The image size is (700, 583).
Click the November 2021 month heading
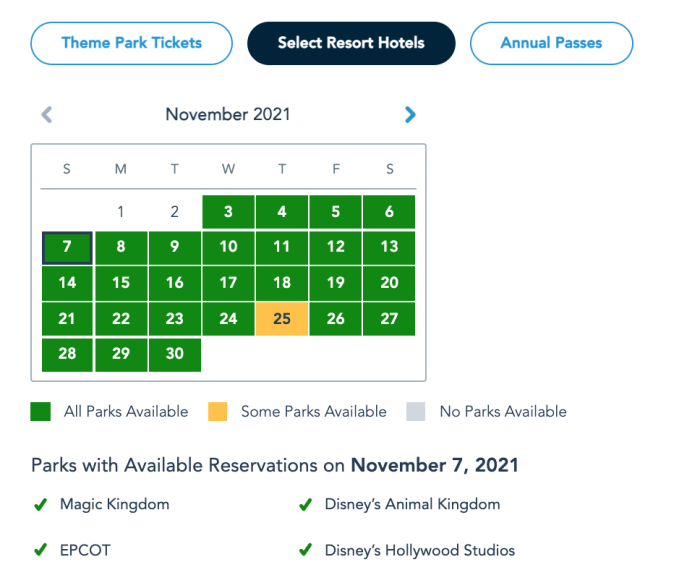[x=228, y=114]
